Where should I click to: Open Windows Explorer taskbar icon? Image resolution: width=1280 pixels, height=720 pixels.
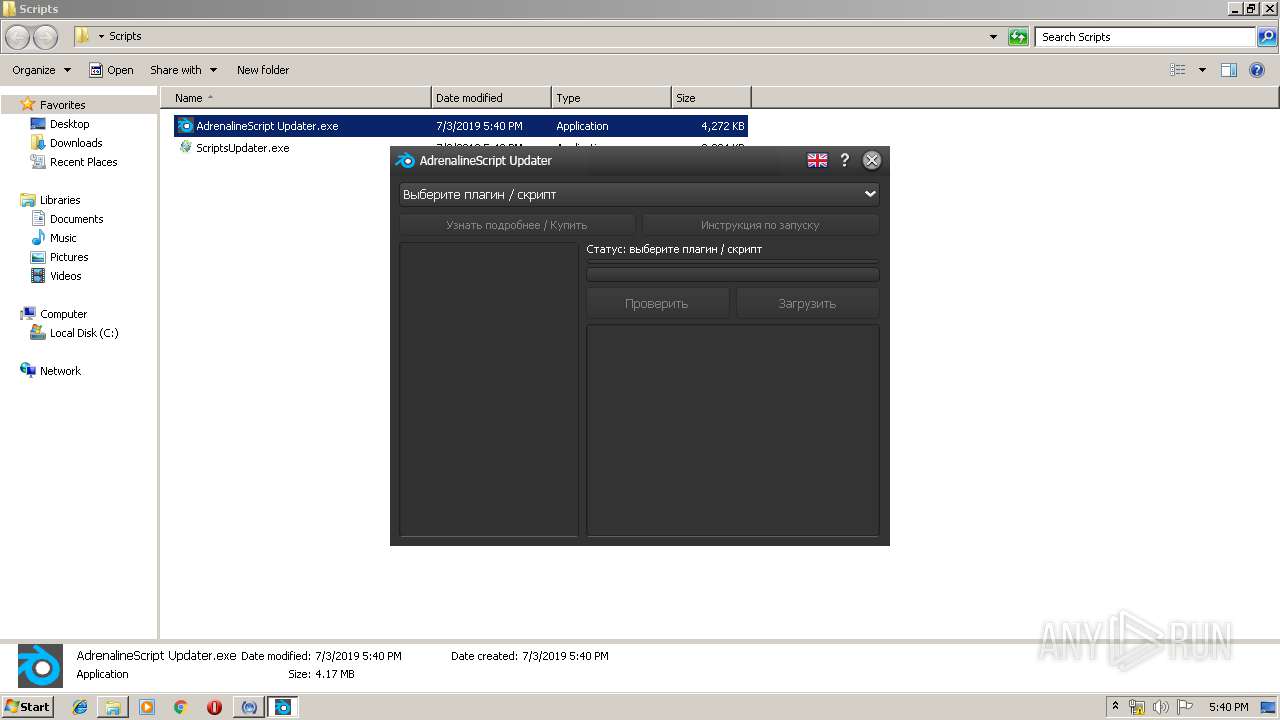tap(113, 707)
